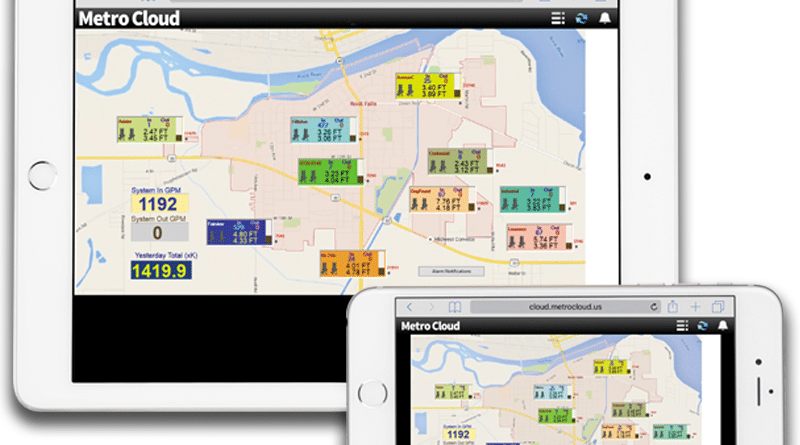
Task: Click the tank level bar beside orange tile
Action: pos(381,264)
